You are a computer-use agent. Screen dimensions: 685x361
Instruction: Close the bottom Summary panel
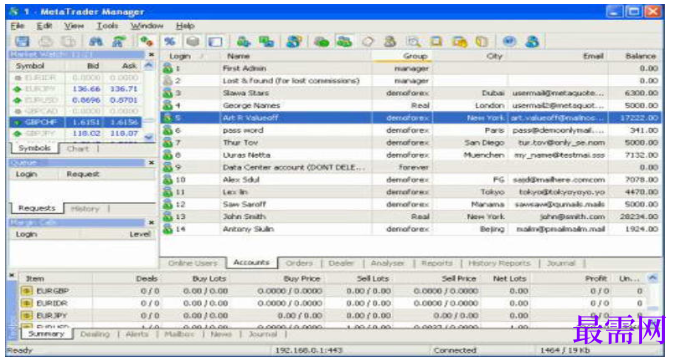coord(12,275)
